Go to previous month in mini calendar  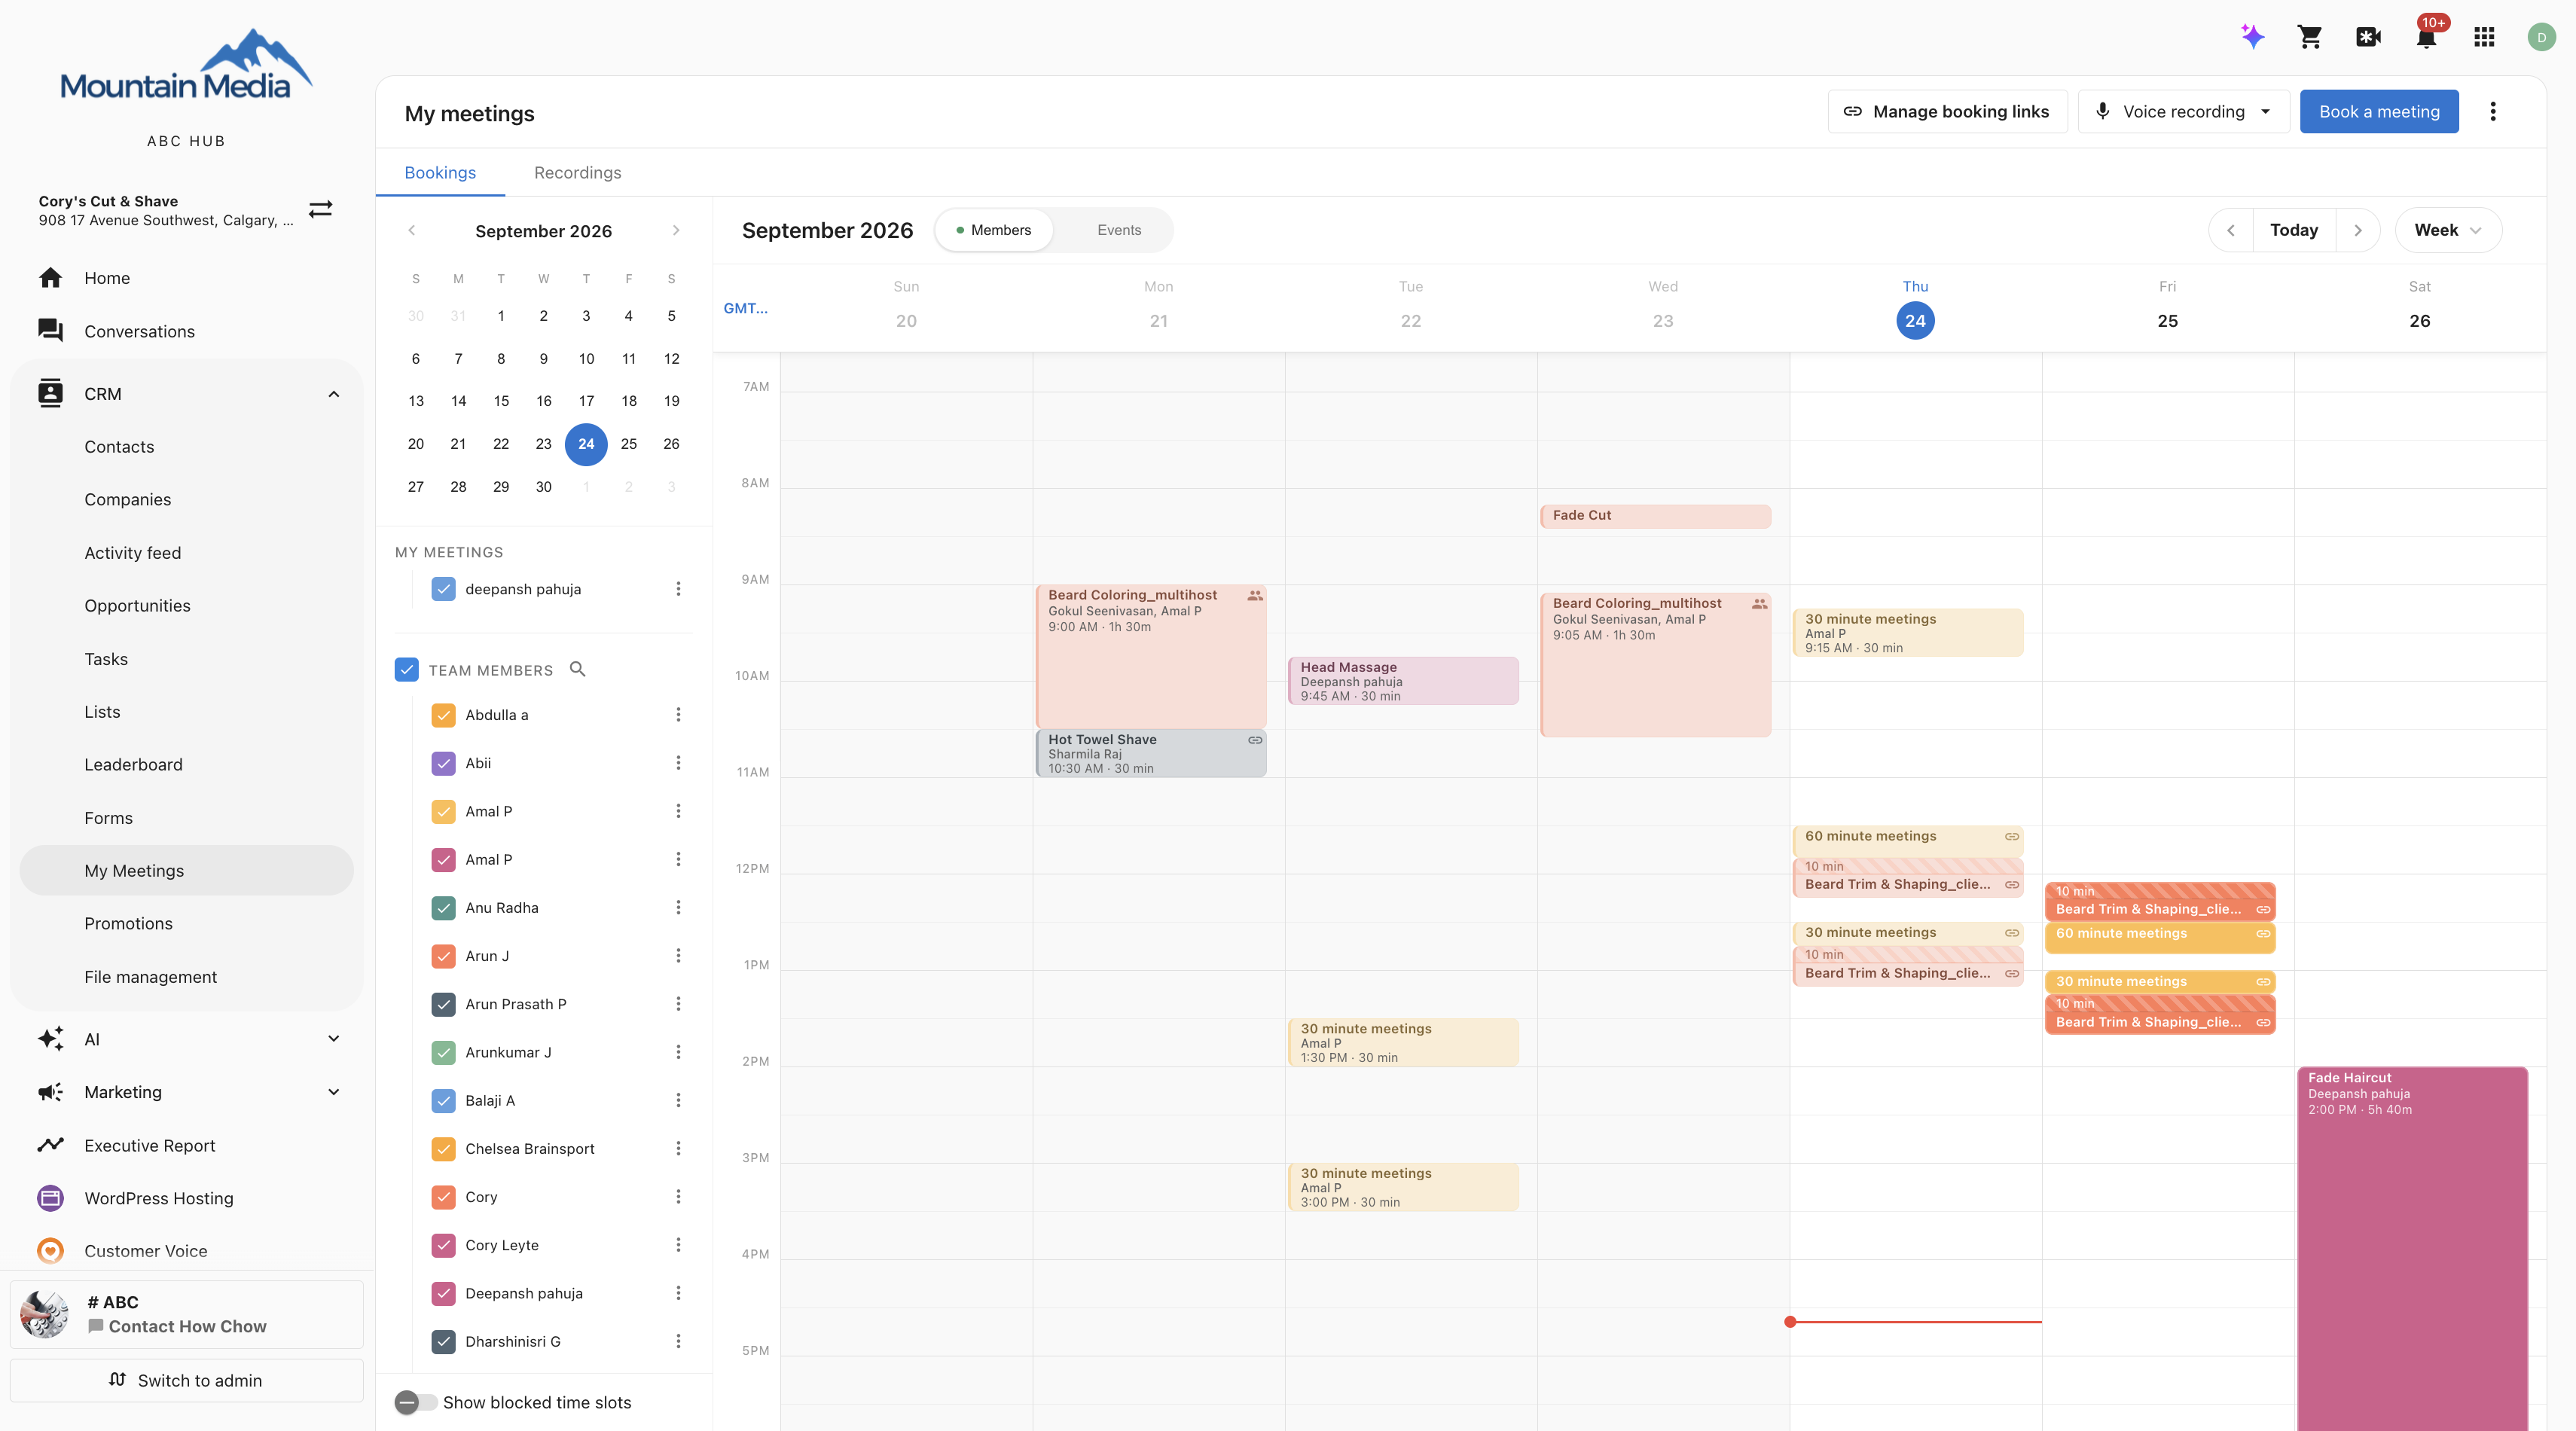(411, 231)
